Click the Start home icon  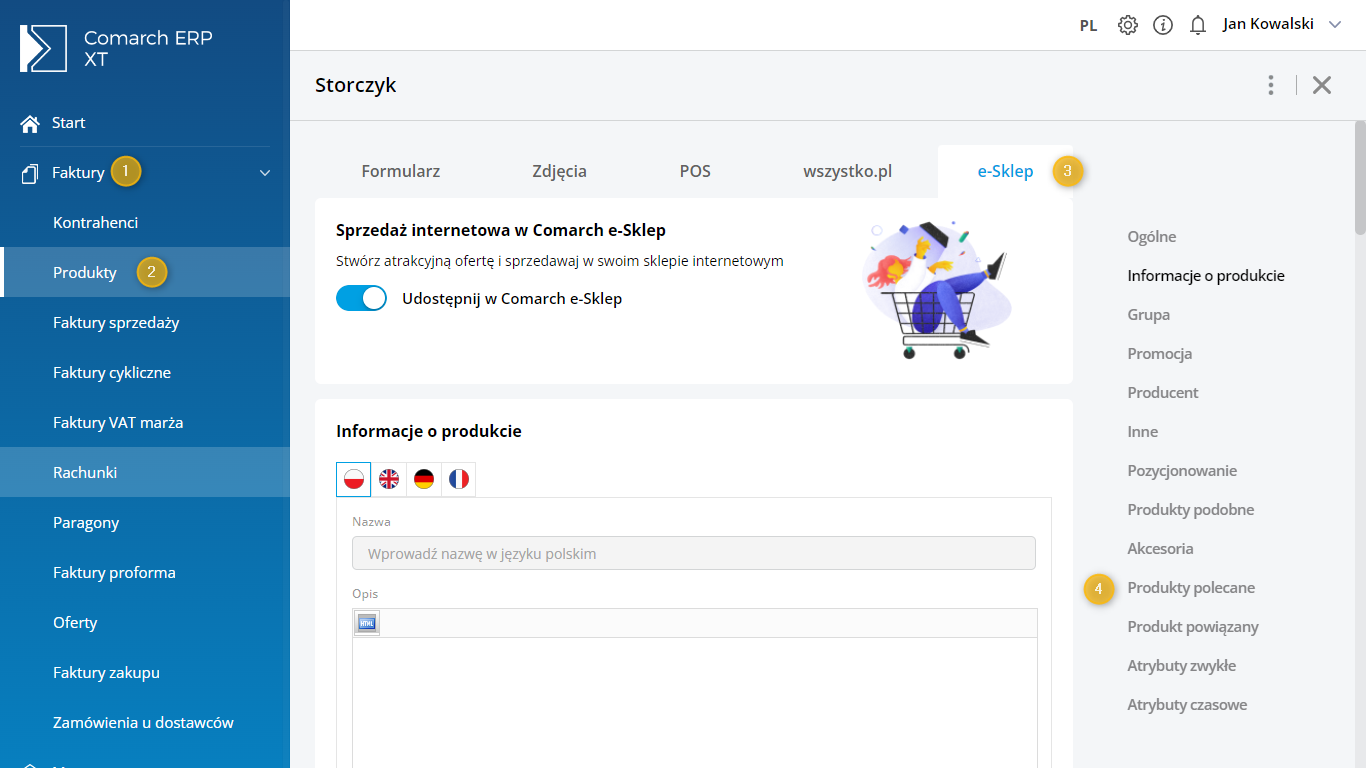(x=30, y=123)
